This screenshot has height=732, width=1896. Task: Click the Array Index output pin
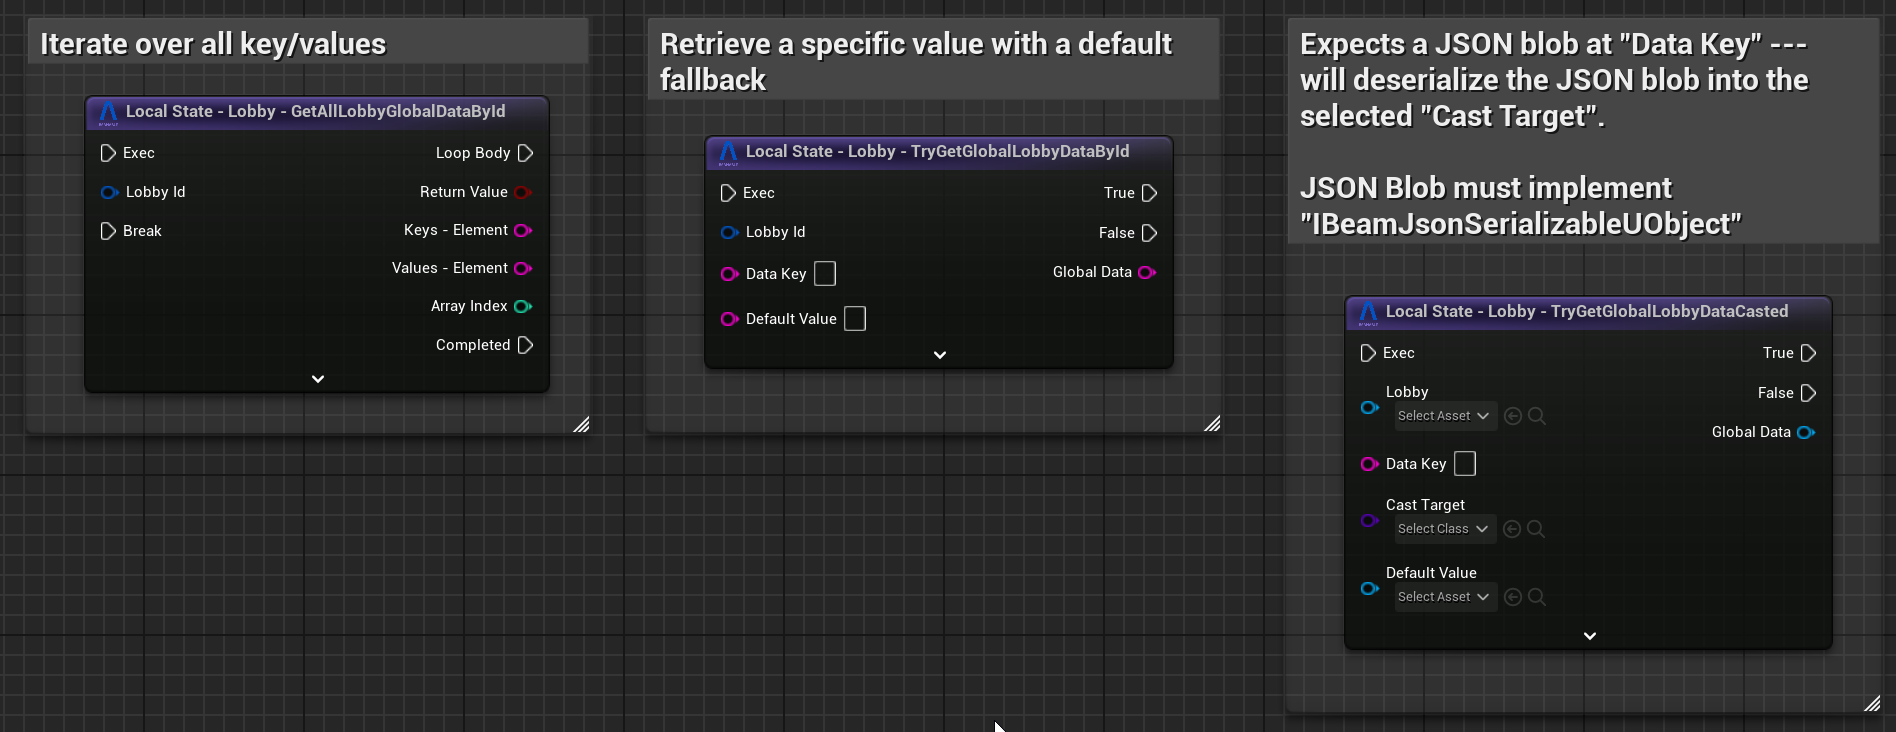click(522, 306)
